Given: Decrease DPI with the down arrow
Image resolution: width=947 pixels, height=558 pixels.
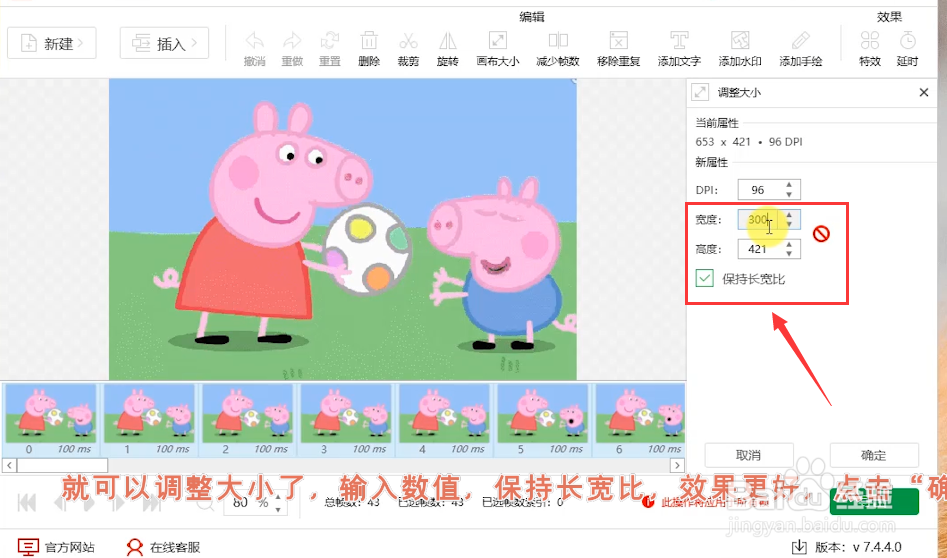Looking at the screenshot, I should [789, 194].
